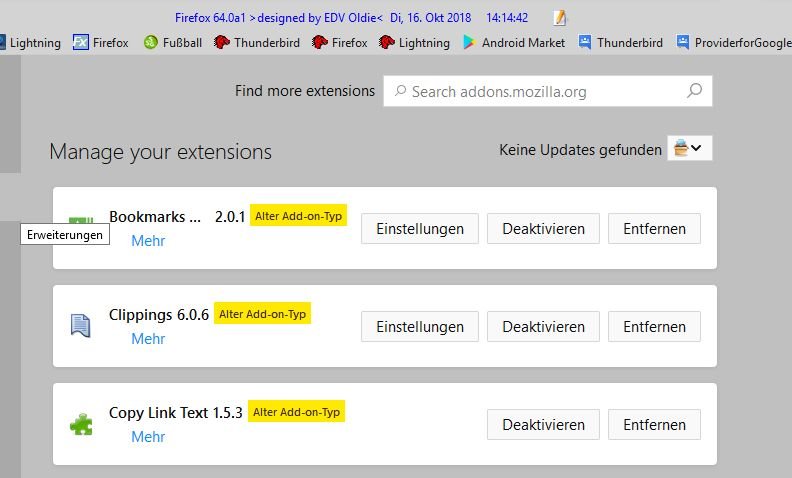Open the ProviderforGoogle bookmark

732,43
